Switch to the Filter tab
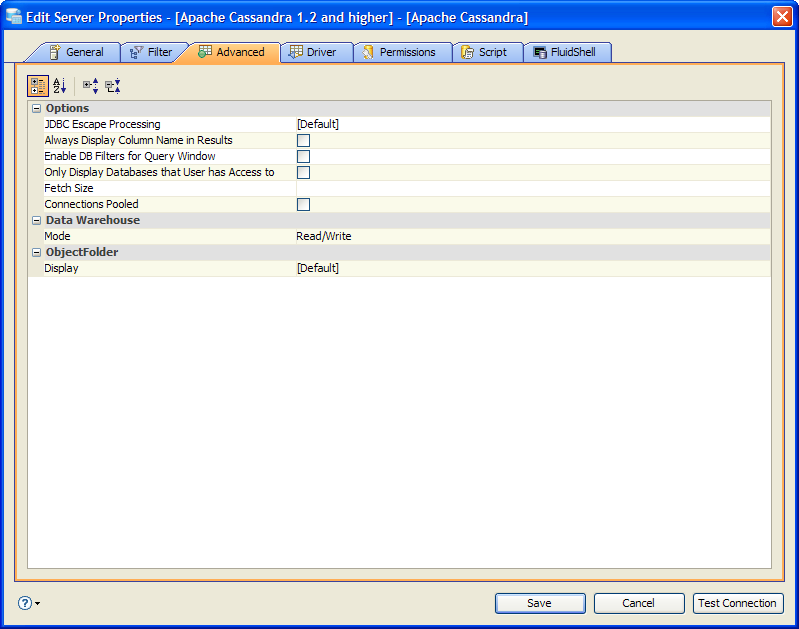This screenshot has width=799, height=629. (151, 52)
